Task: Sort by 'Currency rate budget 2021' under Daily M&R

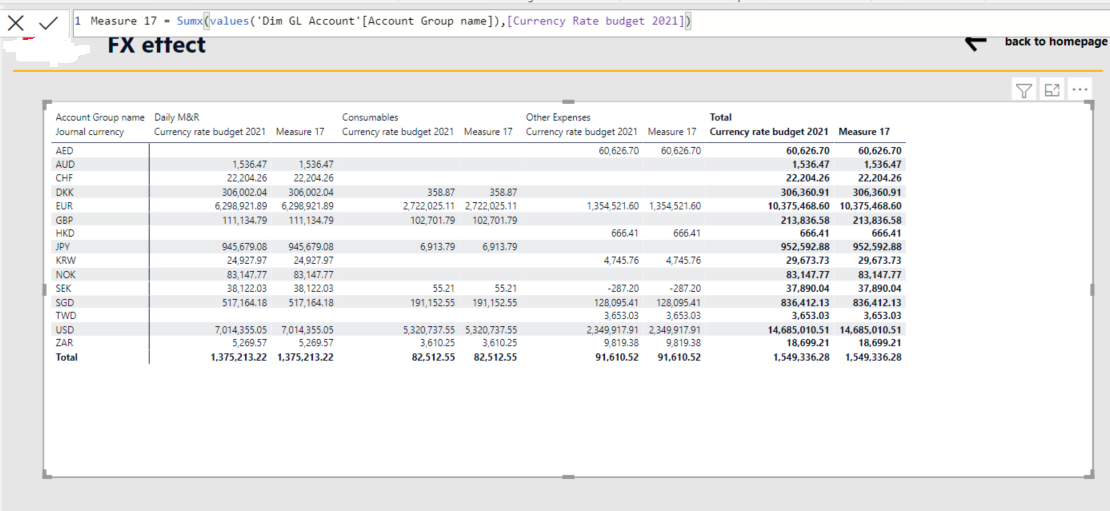Action: click(210, 132)
